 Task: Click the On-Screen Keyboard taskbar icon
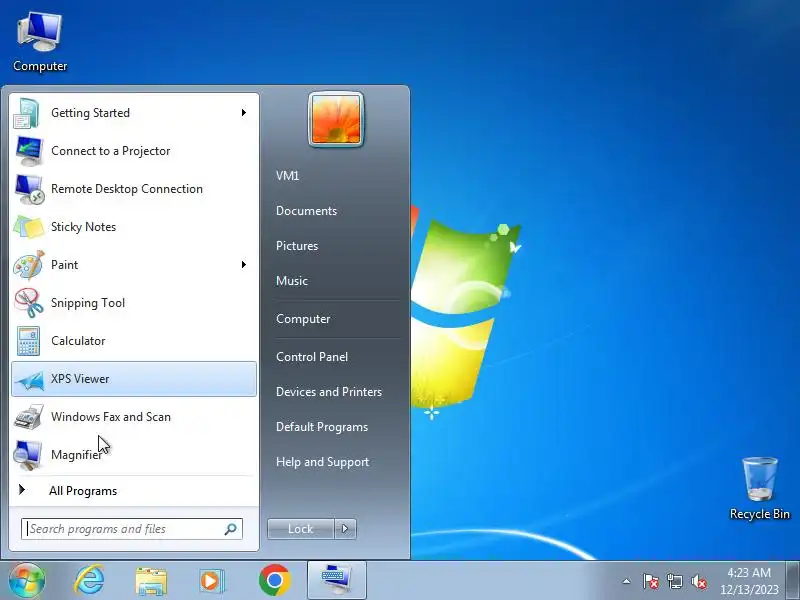tap(337, 580)
